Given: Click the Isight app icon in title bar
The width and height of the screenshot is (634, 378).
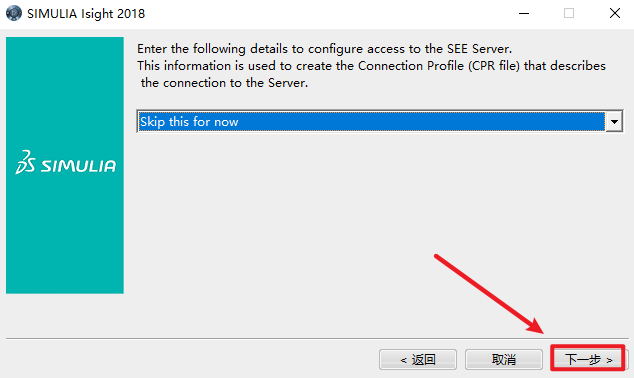Looking at the screenshot, I should pos(14,13).
